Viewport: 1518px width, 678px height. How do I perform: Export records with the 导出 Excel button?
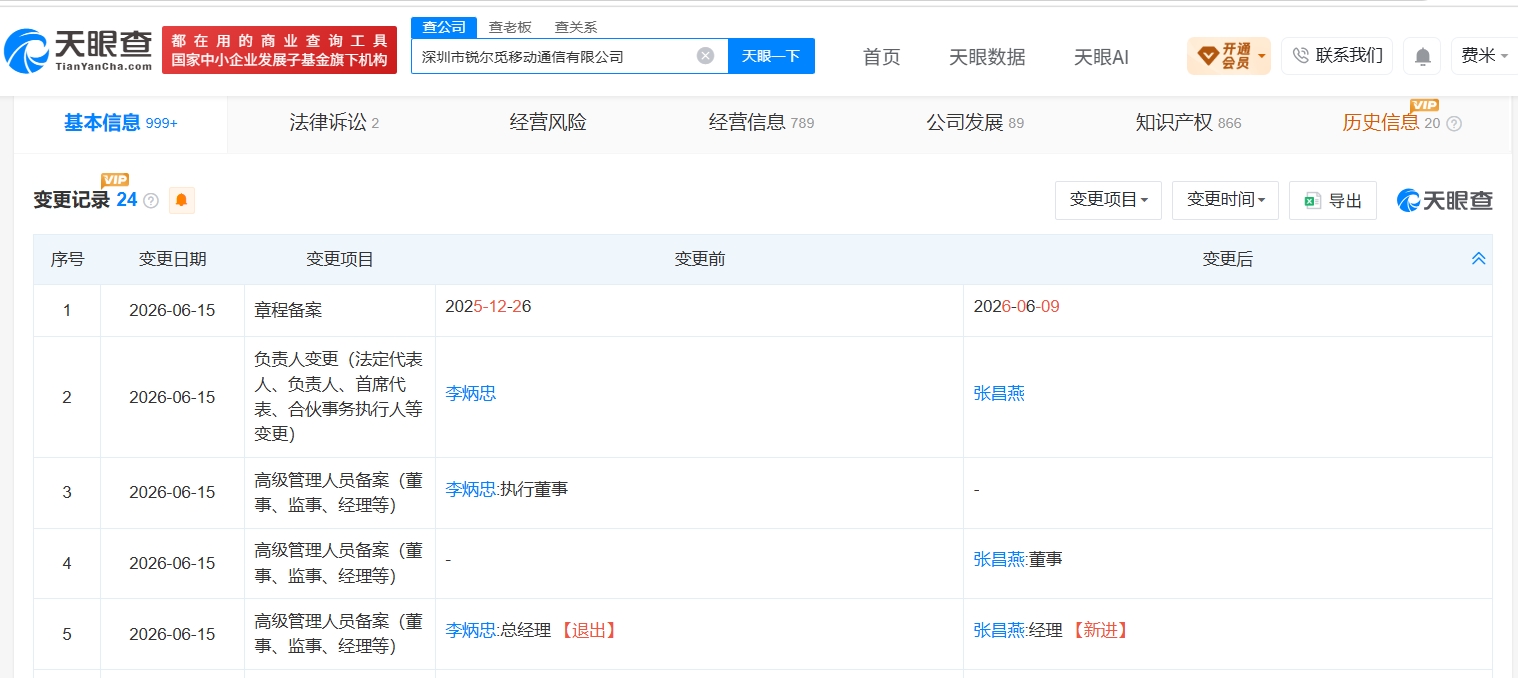[x=1333, y=201]
